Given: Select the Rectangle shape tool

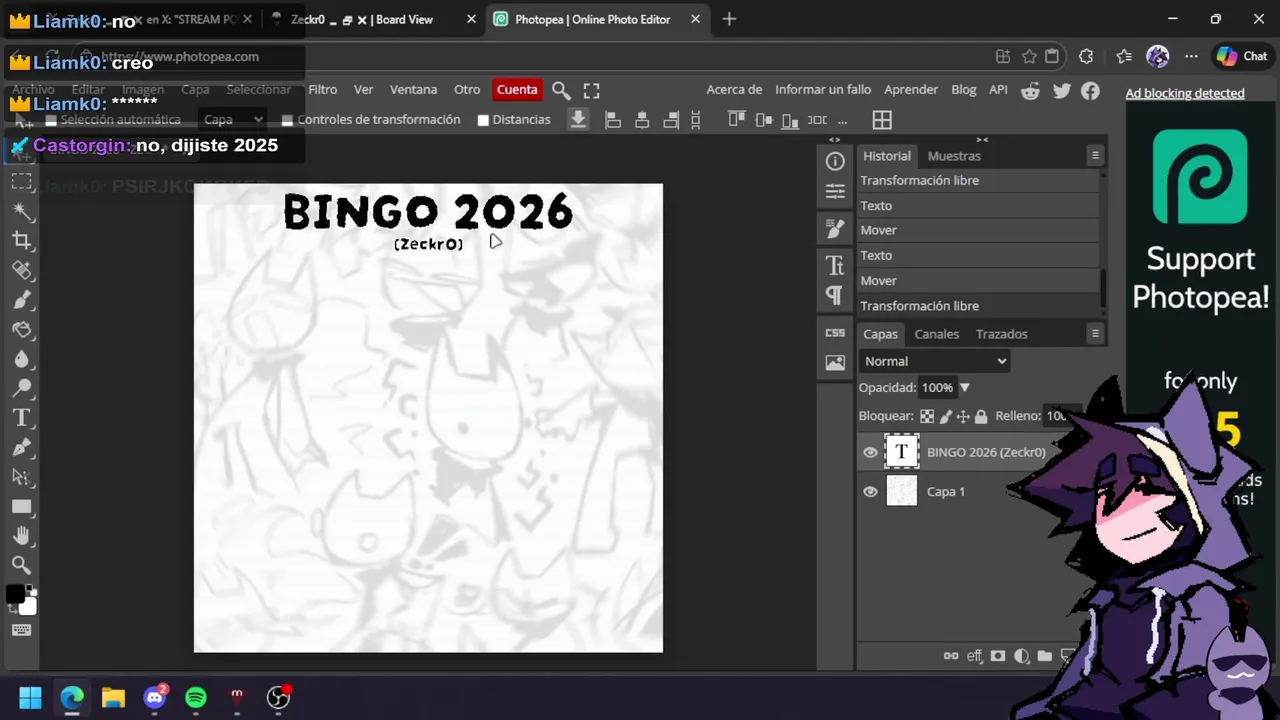Looking at the screenshot, I should coord(21,506).
